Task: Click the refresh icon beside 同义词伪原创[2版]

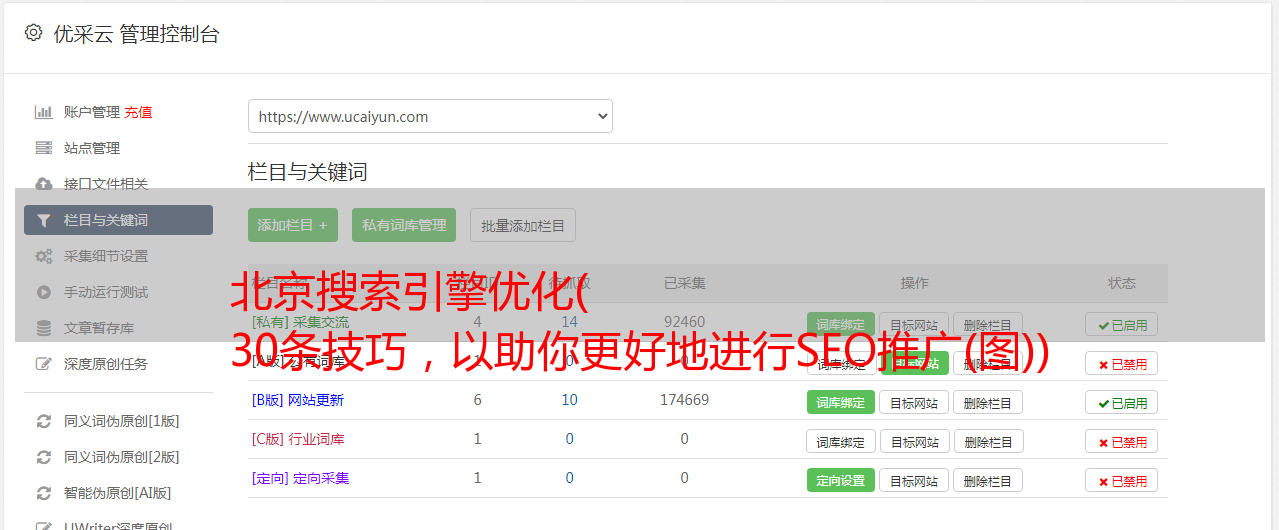Action: [x=44, y=457]
